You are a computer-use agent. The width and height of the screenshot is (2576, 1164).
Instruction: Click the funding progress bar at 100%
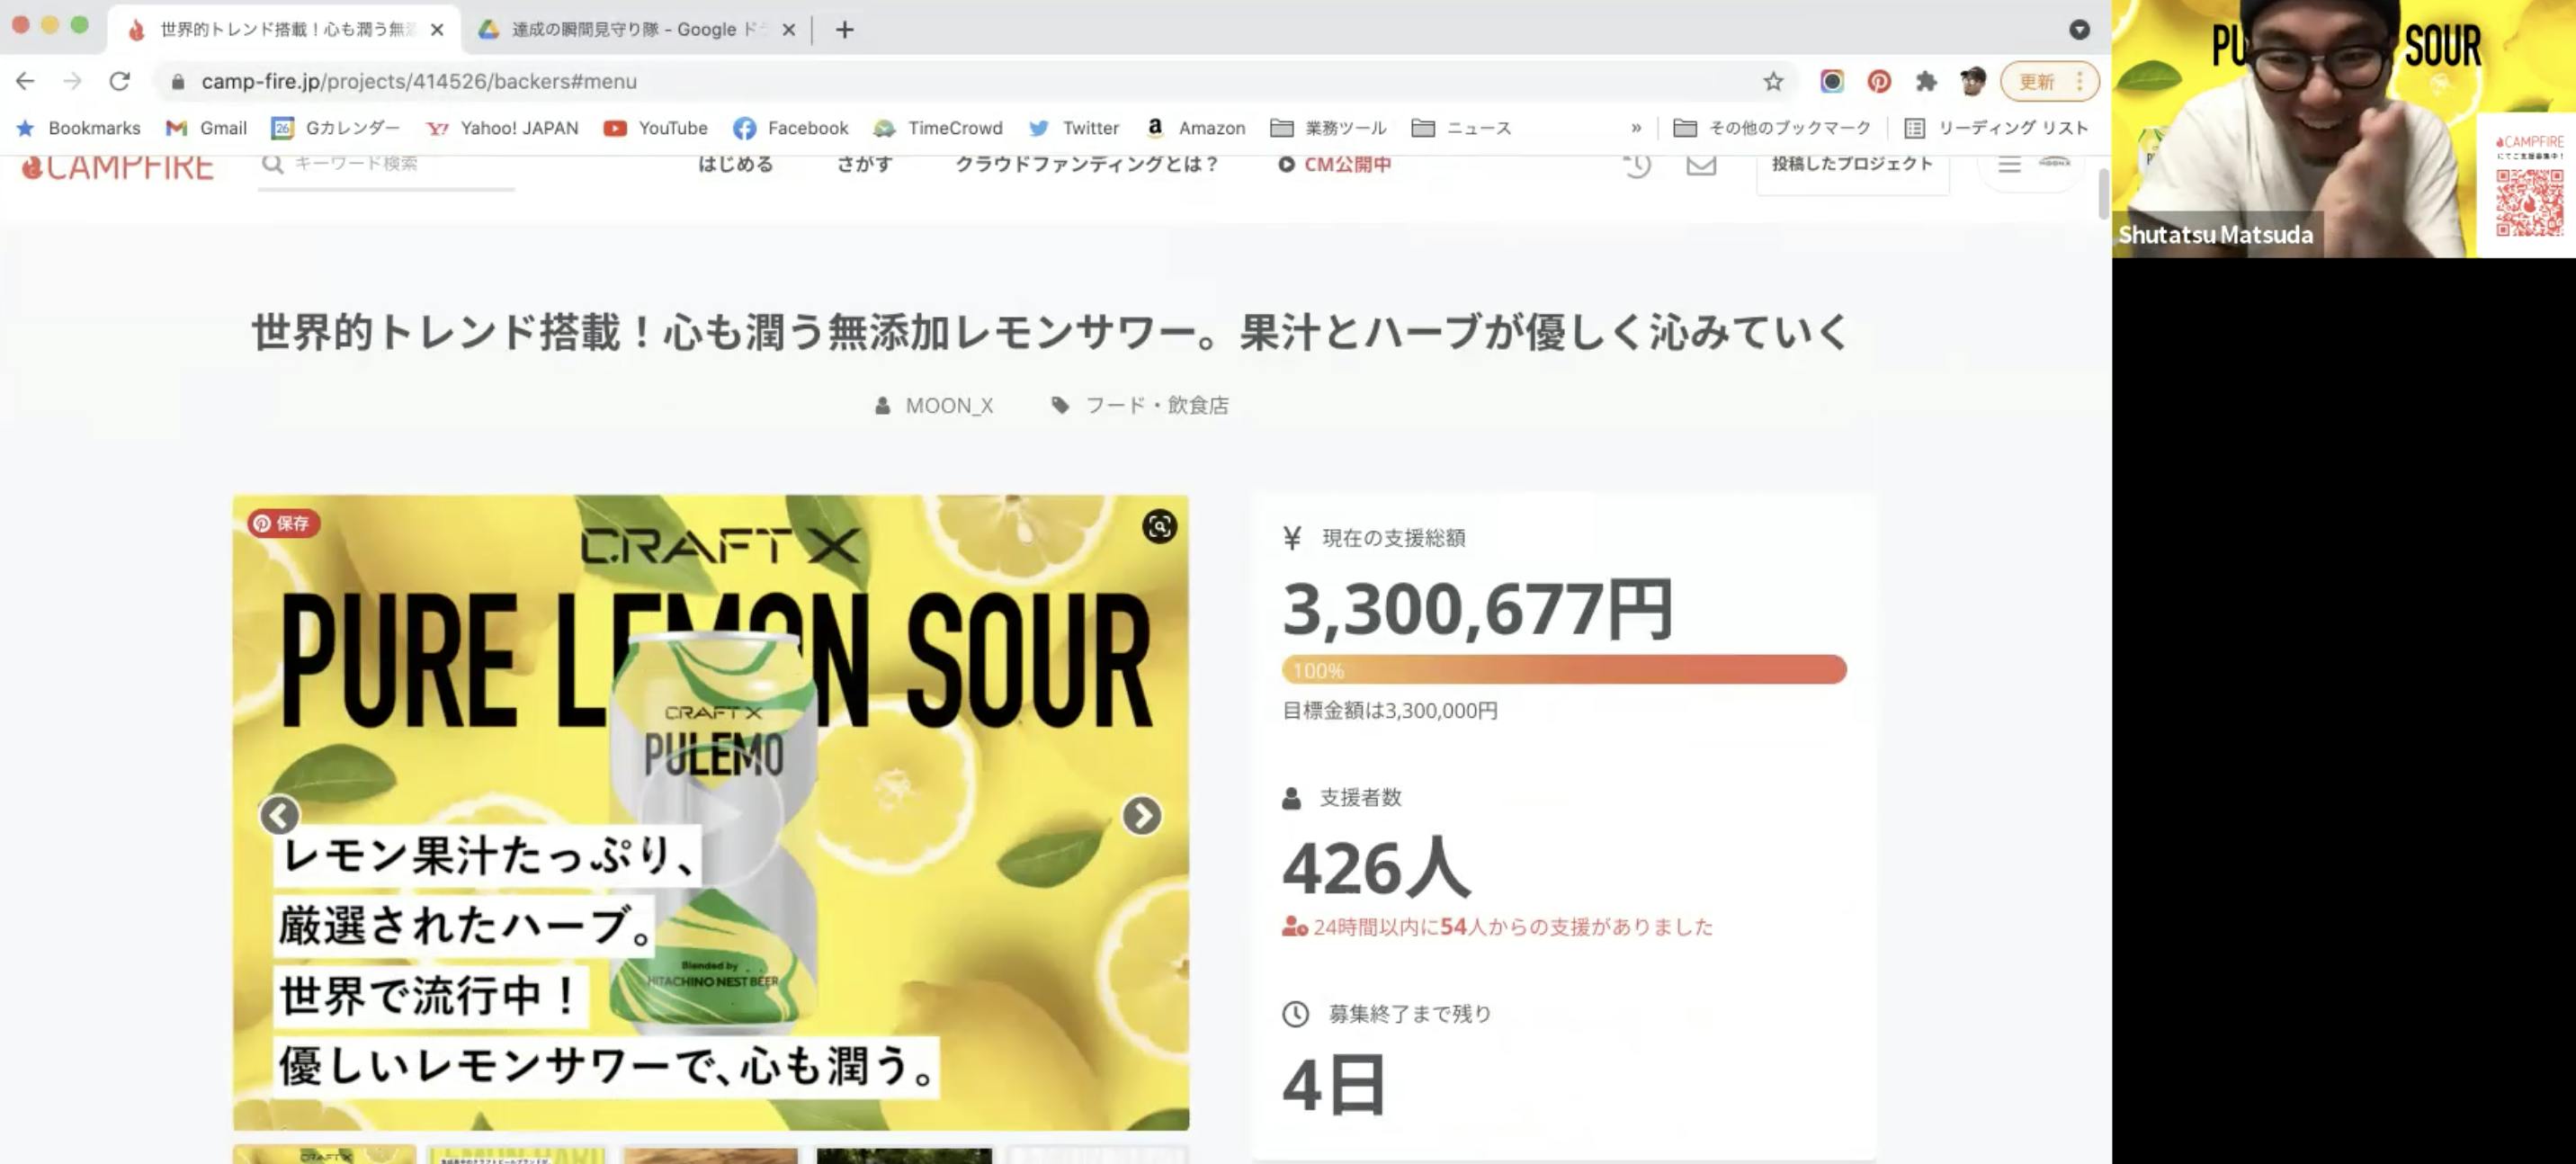pyautogui.click(x=1563, y=670)
